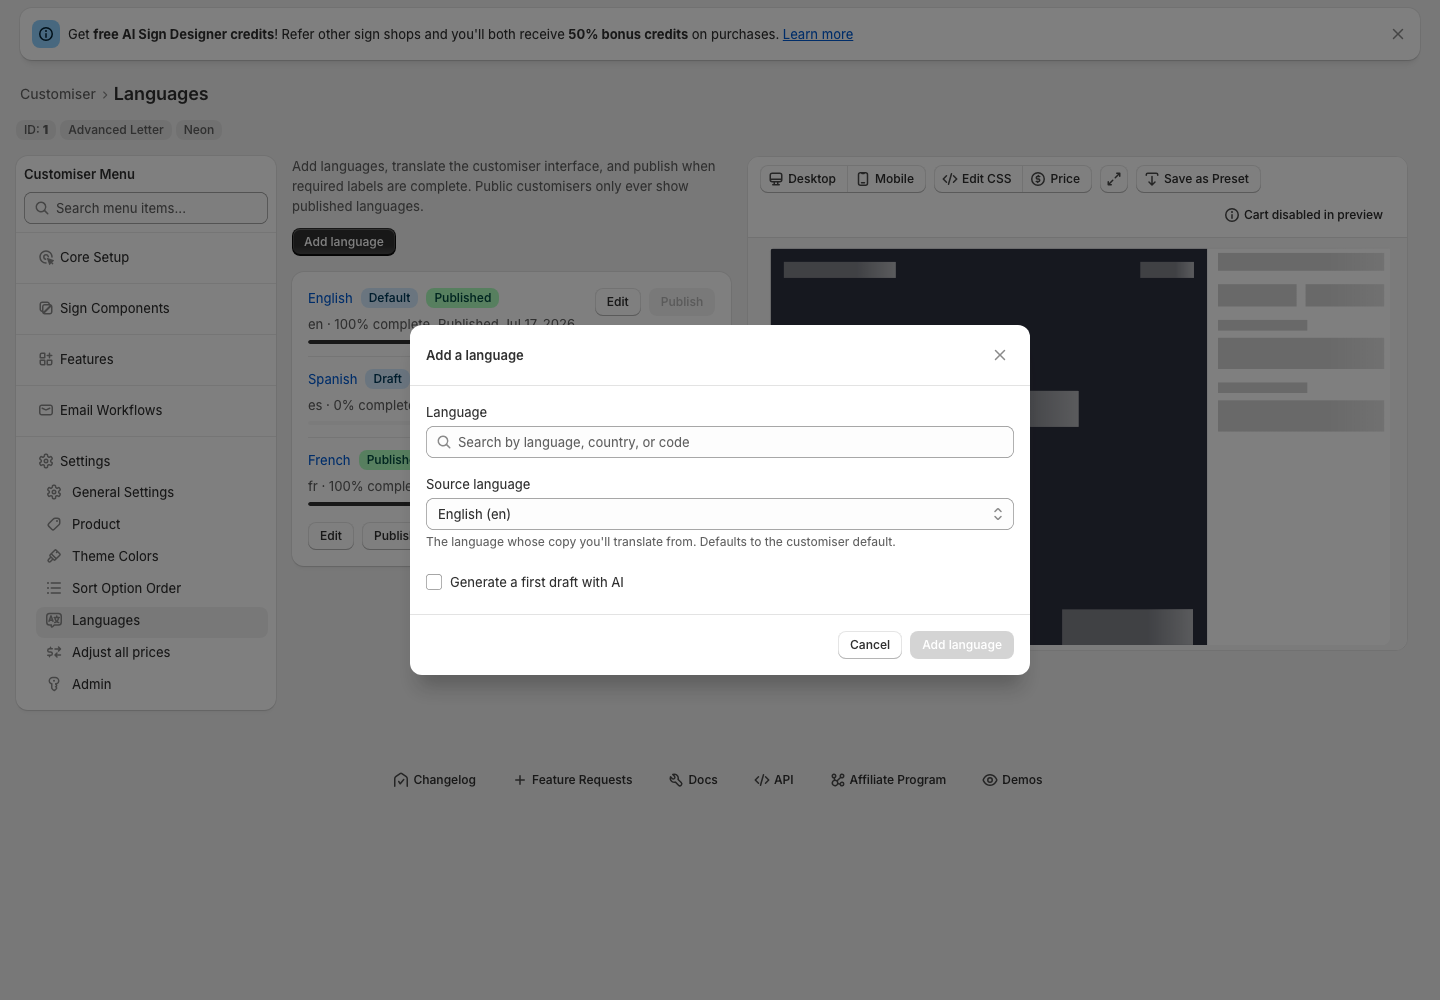This screenshot has height=1000, width=1440.
Task: Open the English language link
Action: (x=330, y=298)
